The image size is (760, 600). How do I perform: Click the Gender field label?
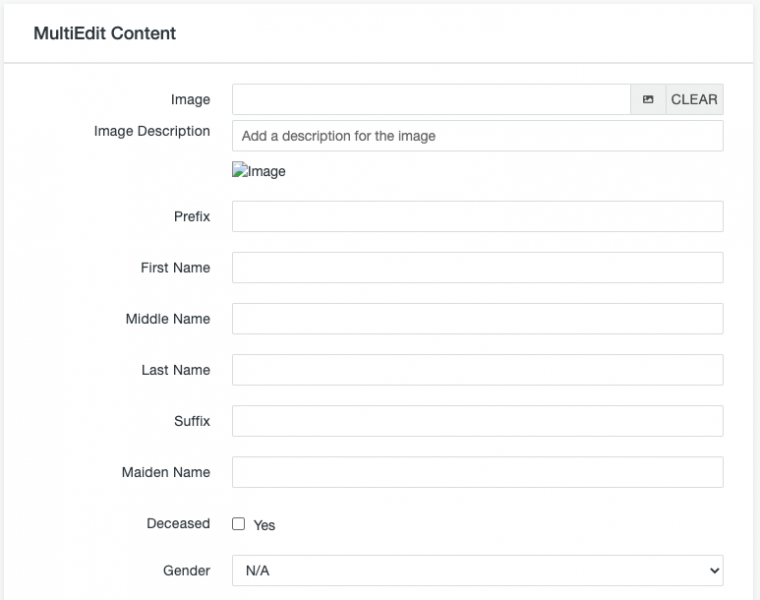click(187, 570)
